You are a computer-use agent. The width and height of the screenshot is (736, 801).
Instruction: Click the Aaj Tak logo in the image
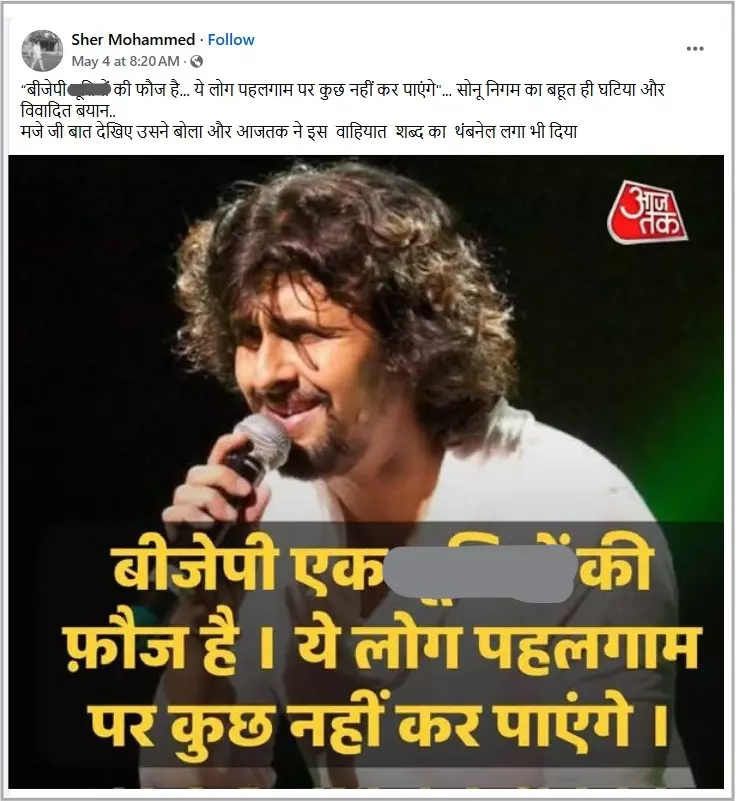coord(647,212)
